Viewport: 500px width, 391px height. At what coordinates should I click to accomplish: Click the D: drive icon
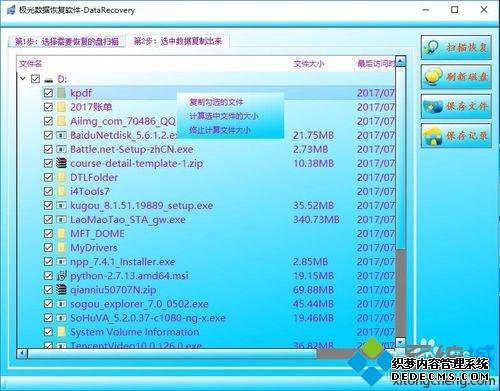[x=49, y=80]
